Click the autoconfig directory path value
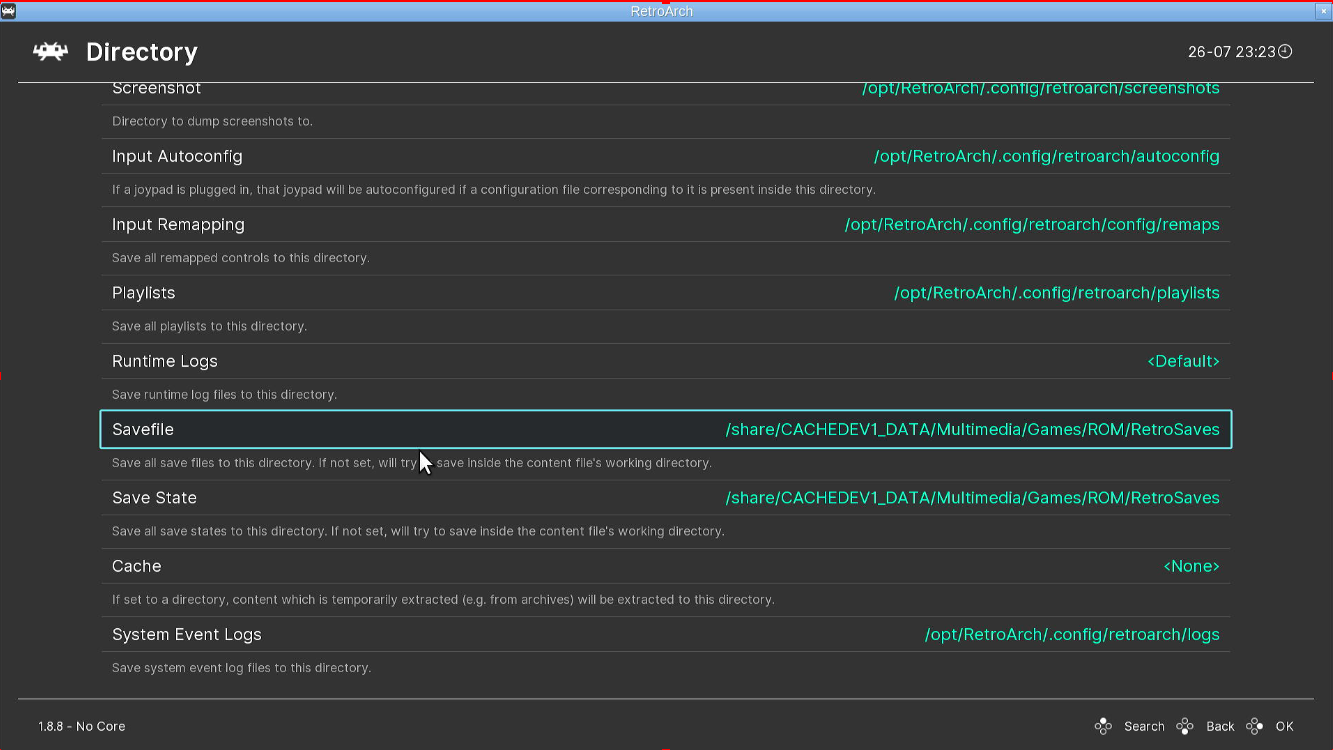This screenshot has height=750, width=1333. coord(1047,156)
